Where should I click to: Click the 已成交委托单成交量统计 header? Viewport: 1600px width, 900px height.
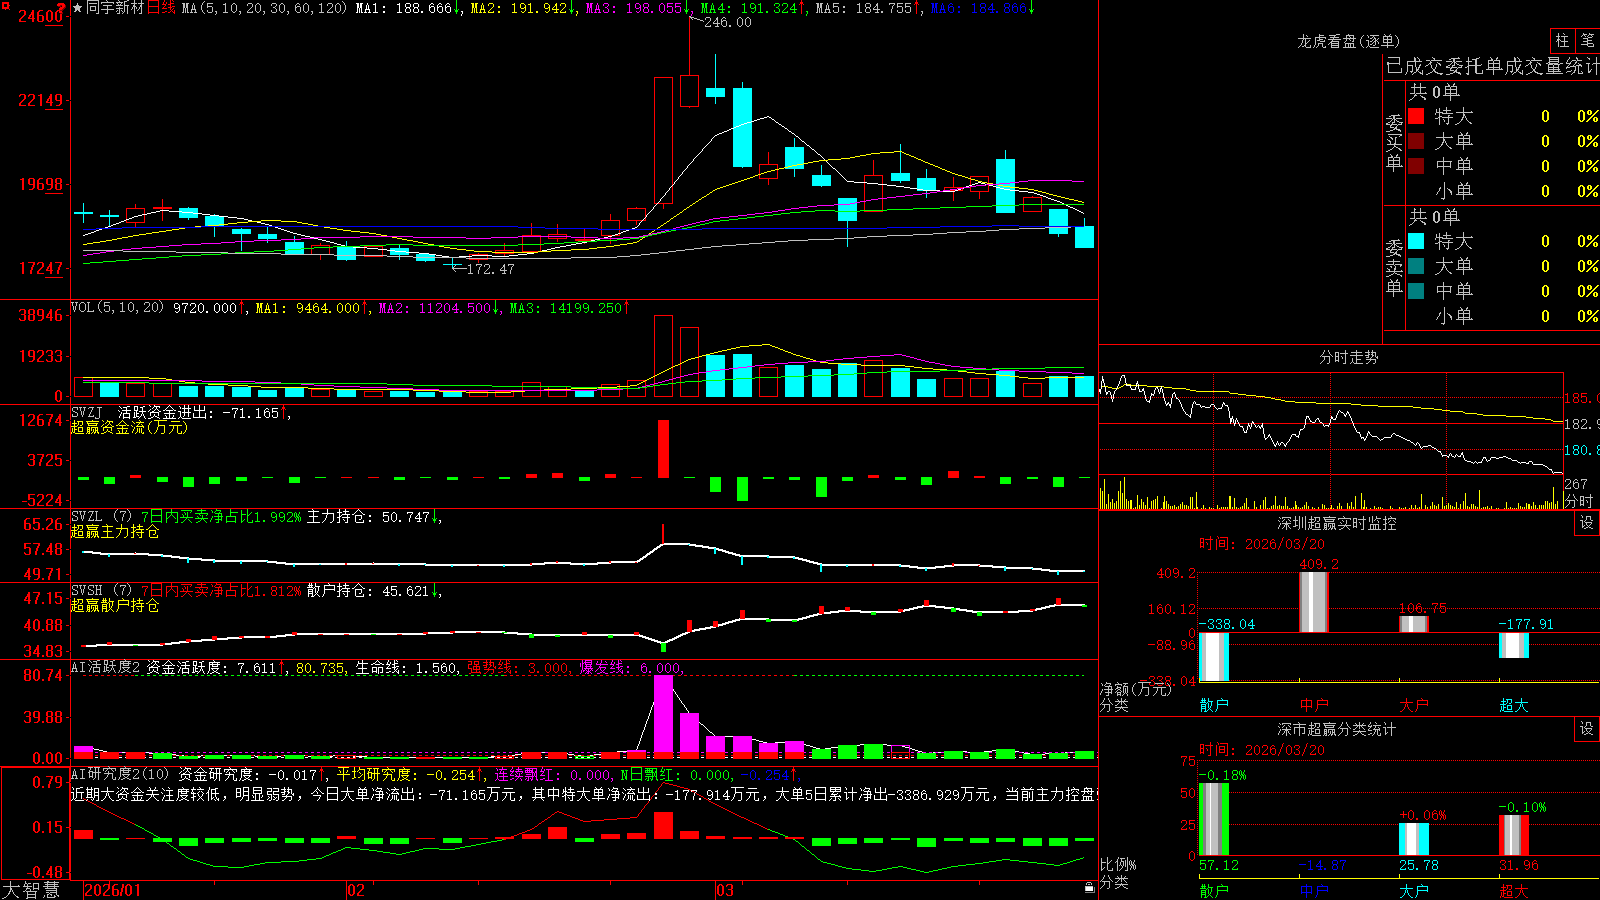click(1492, 66)
